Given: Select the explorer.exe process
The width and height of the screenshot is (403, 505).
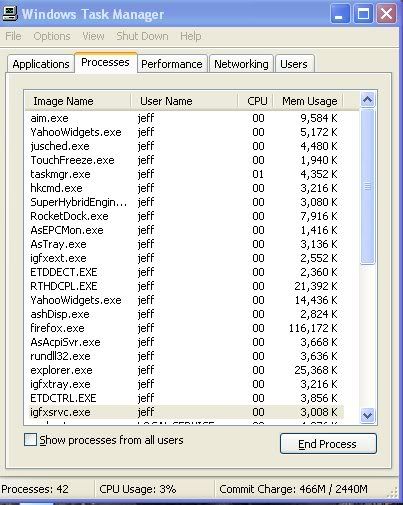Looking at the screenshot, I should [185, 370].
